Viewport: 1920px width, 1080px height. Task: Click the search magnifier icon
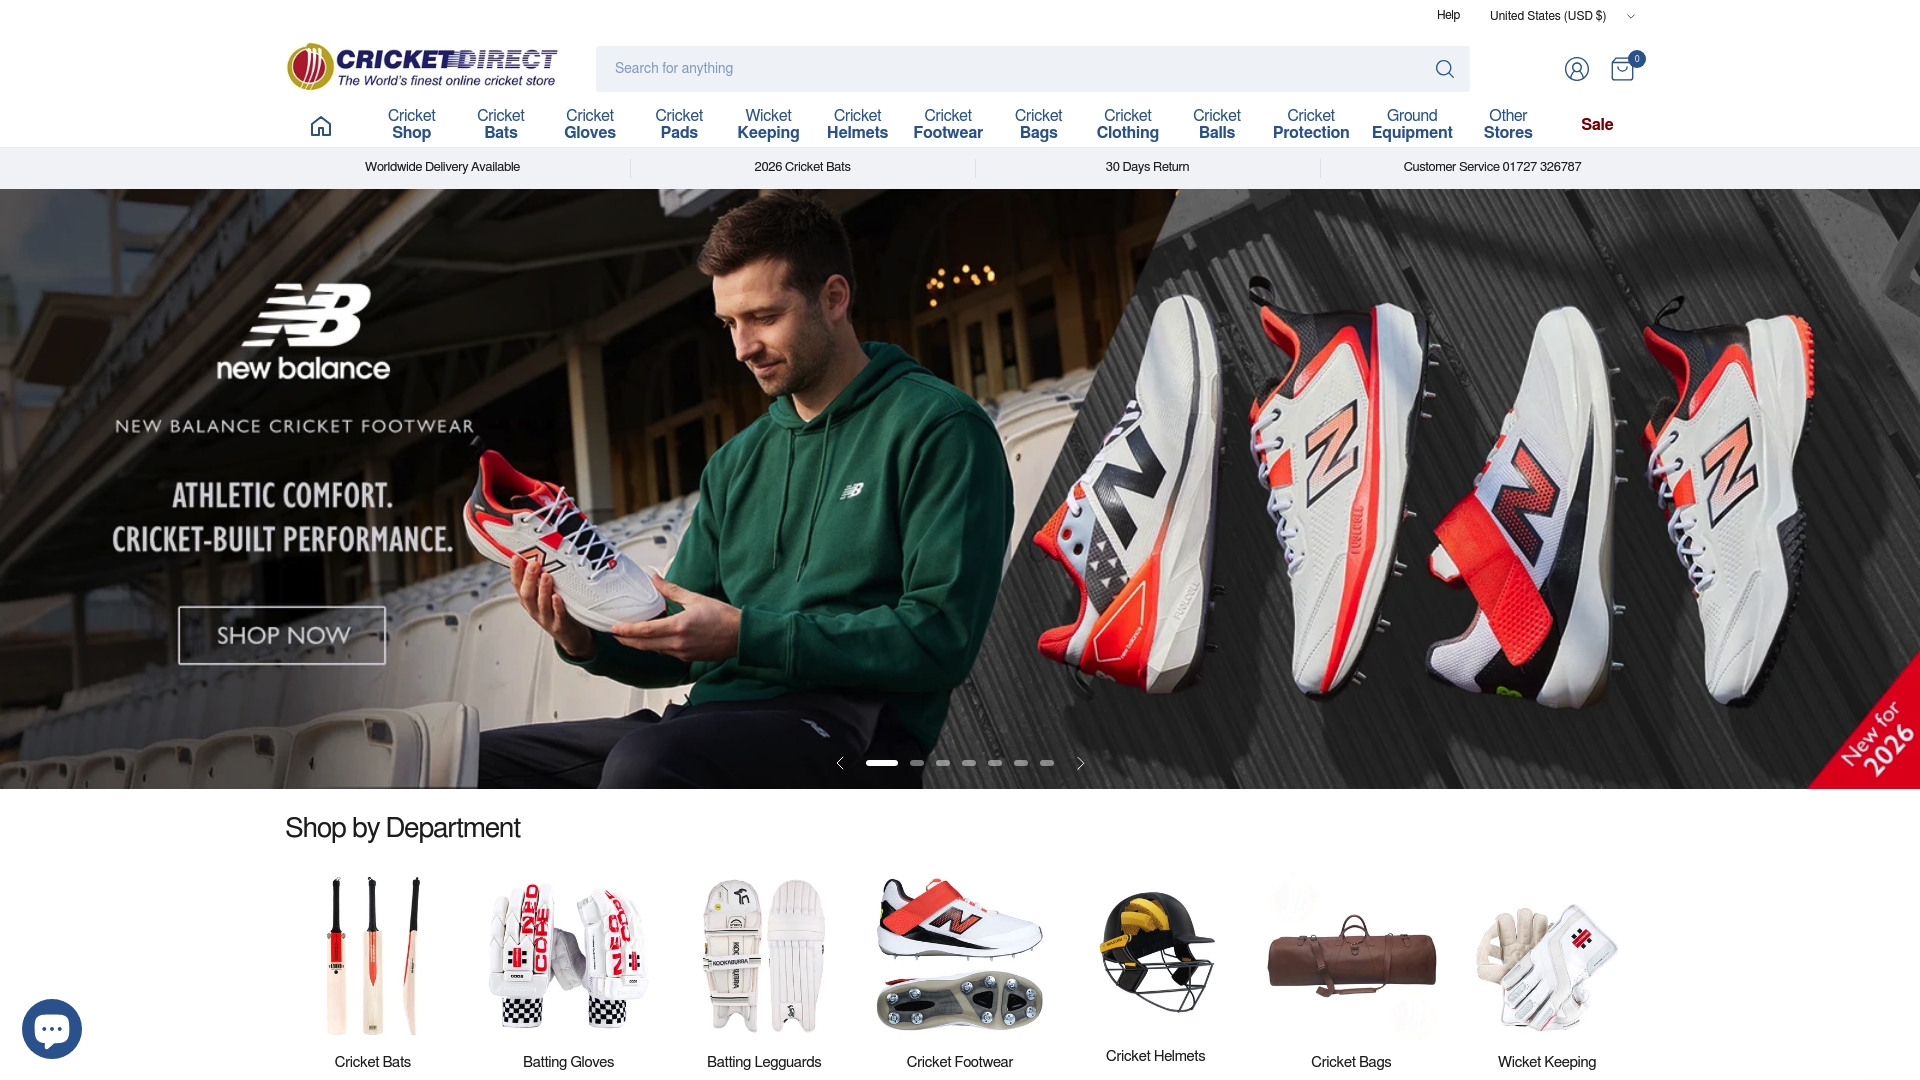[x=1444, y=68]
